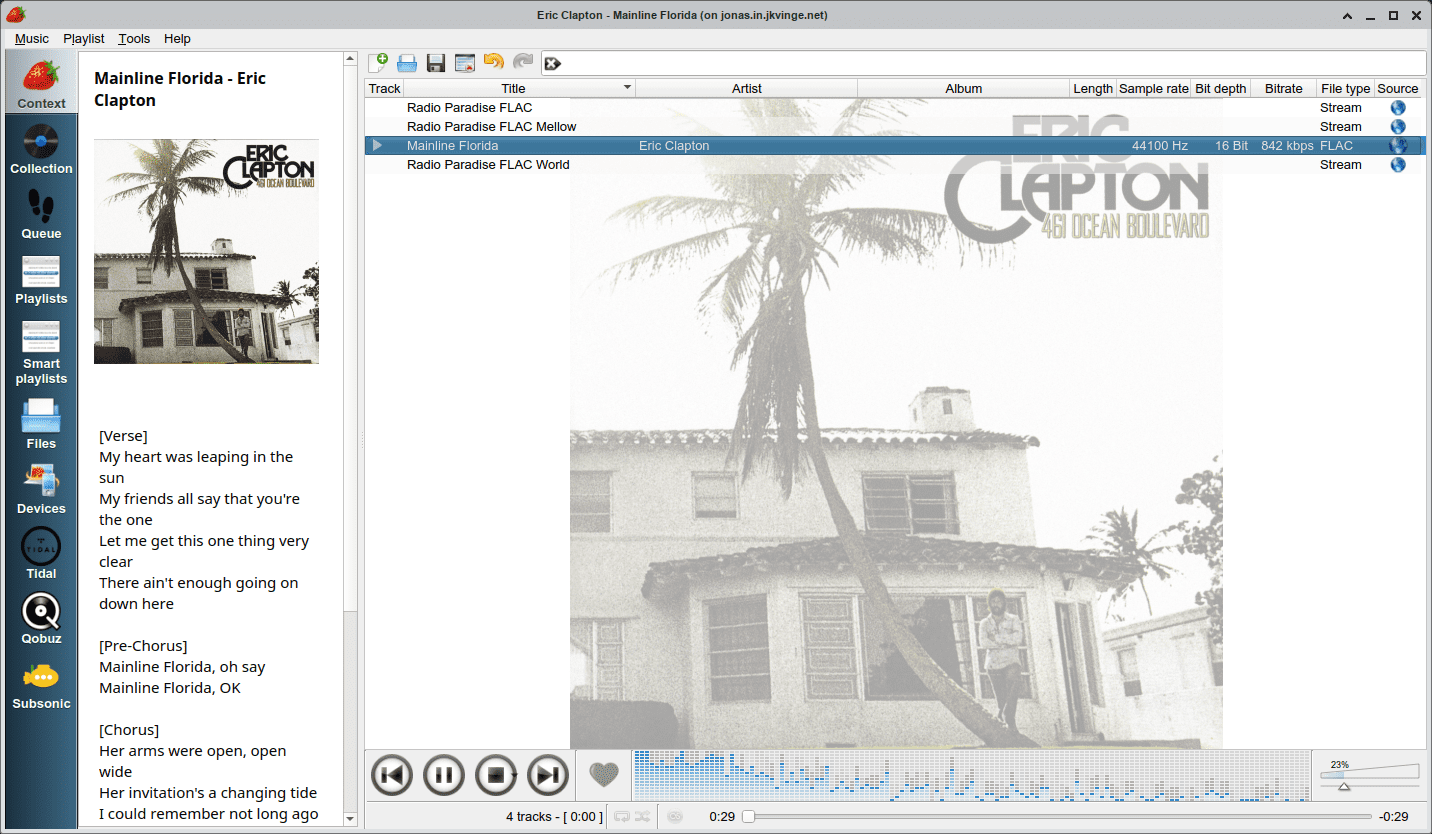Viewport: 1432px width, 834px height.
Task: Click the grey redo arrow
Action: [523, 63]
